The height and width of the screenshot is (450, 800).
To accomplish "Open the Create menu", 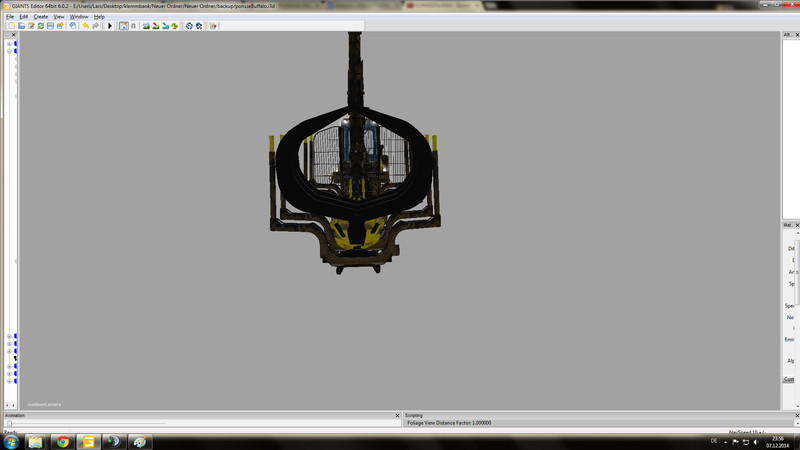I will (41, 16).
